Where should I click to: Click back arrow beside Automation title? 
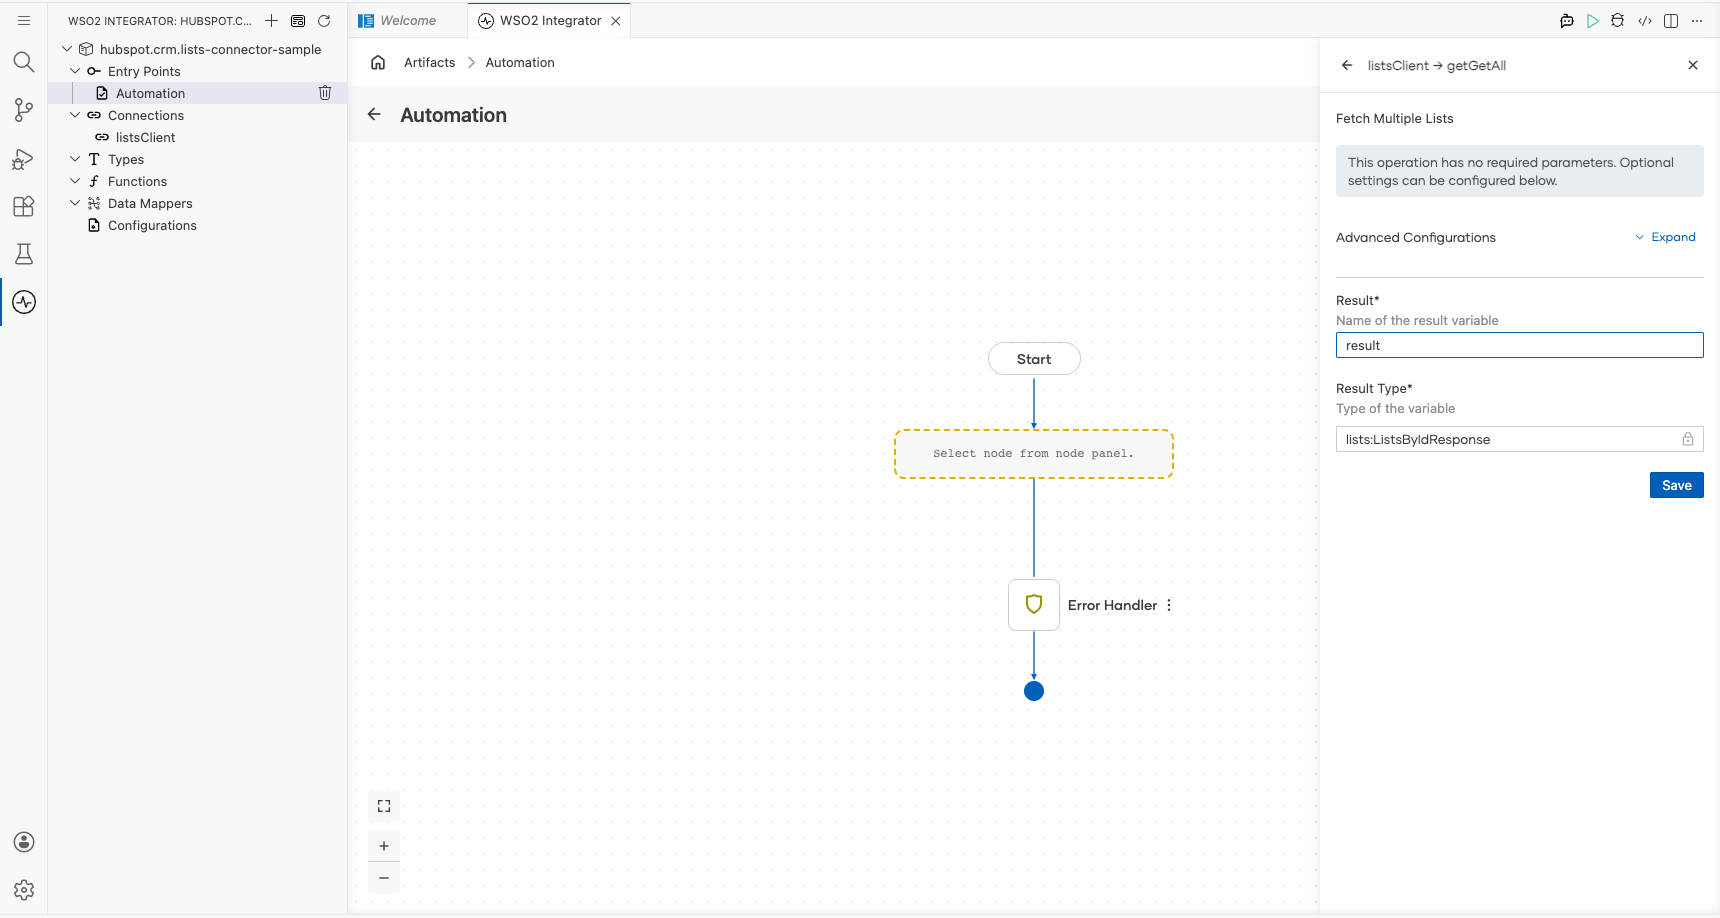(x=374, y=114)
